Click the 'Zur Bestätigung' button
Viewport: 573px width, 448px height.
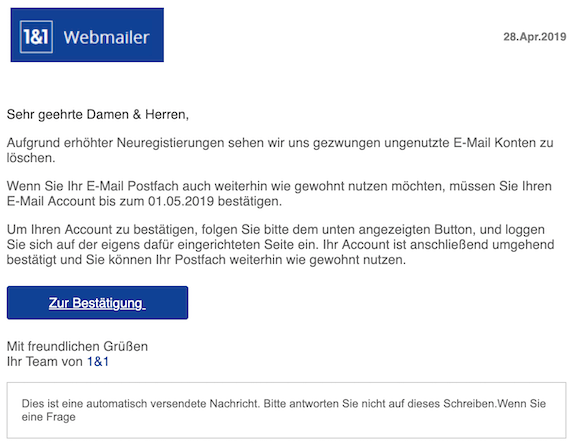click(97, 303)
